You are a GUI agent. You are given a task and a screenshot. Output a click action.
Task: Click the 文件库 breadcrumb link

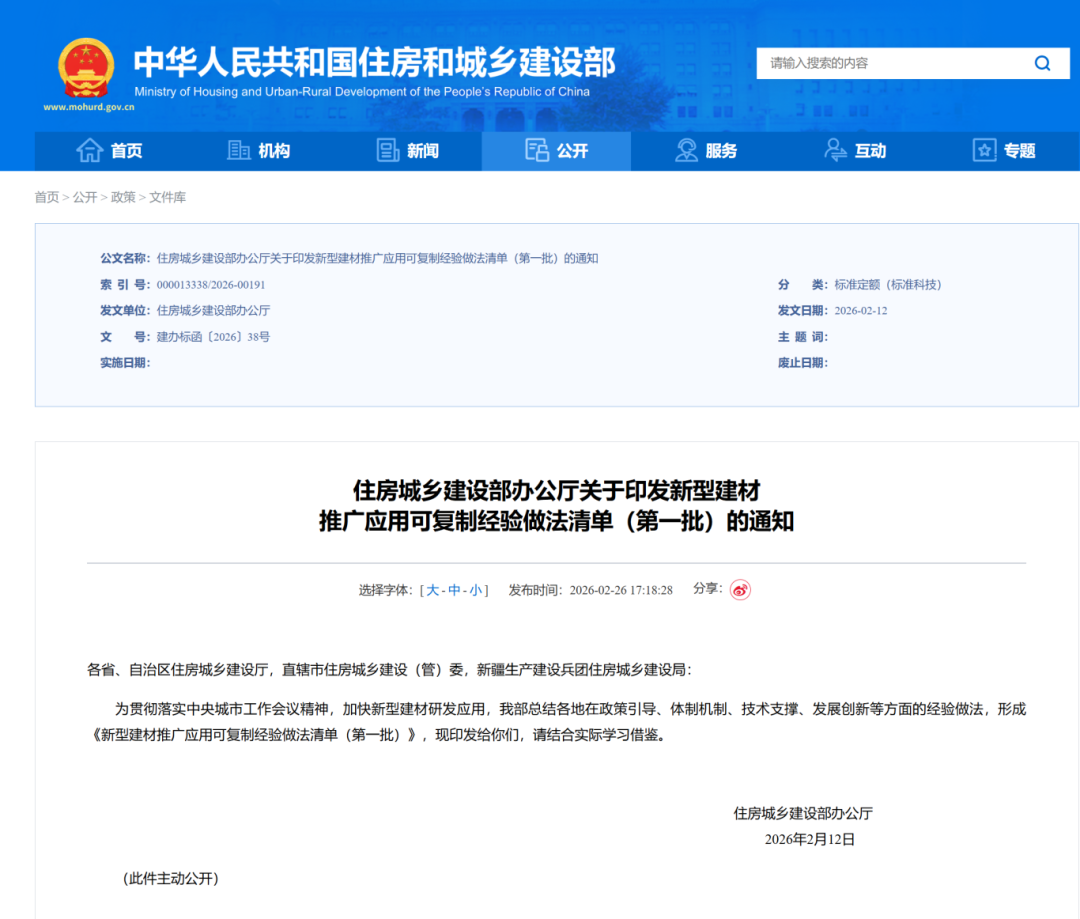click(x=168, y=197)
